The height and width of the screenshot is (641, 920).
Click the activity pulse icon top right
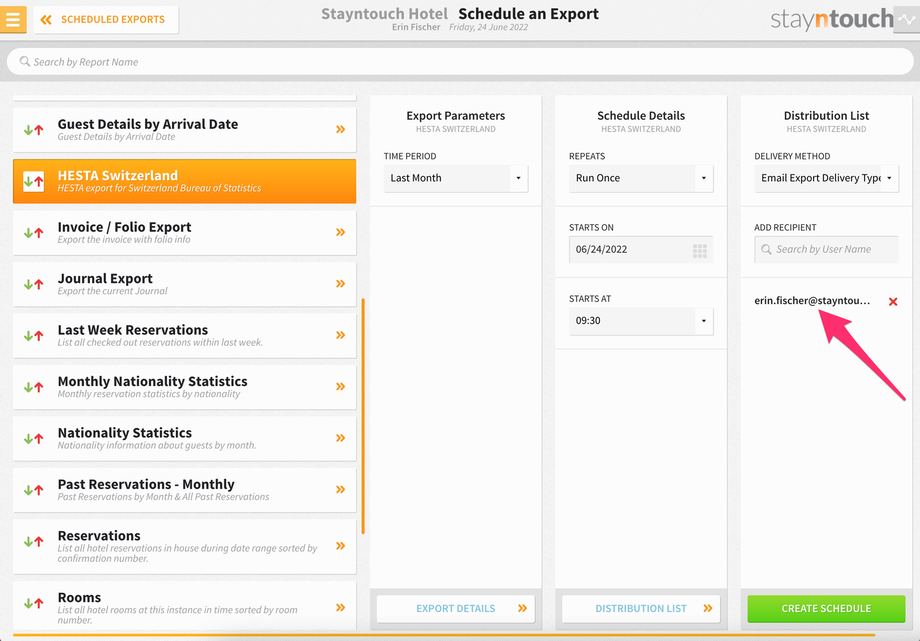tap(907, 19)
